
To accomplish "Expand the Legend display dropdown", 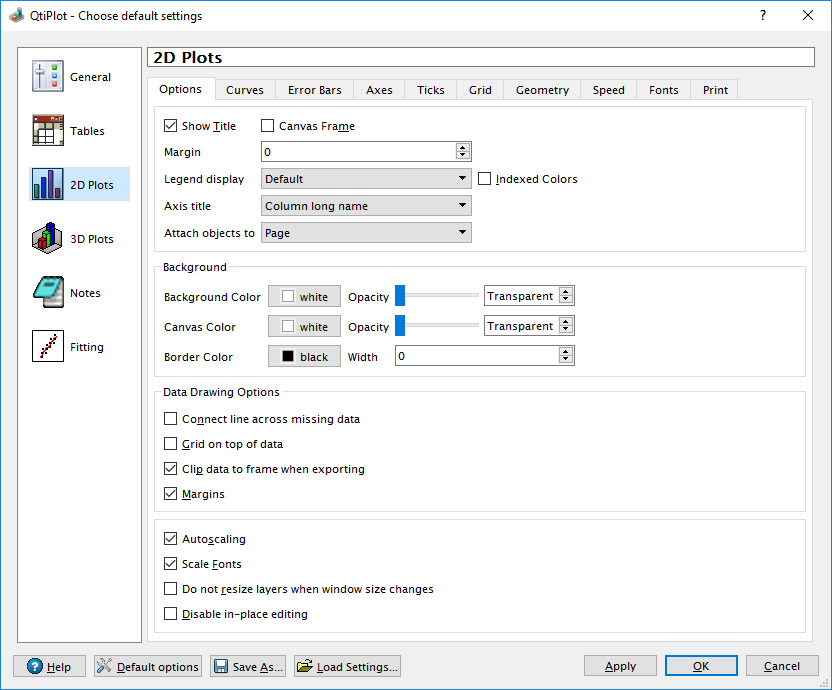I will [x=366, y=179].
